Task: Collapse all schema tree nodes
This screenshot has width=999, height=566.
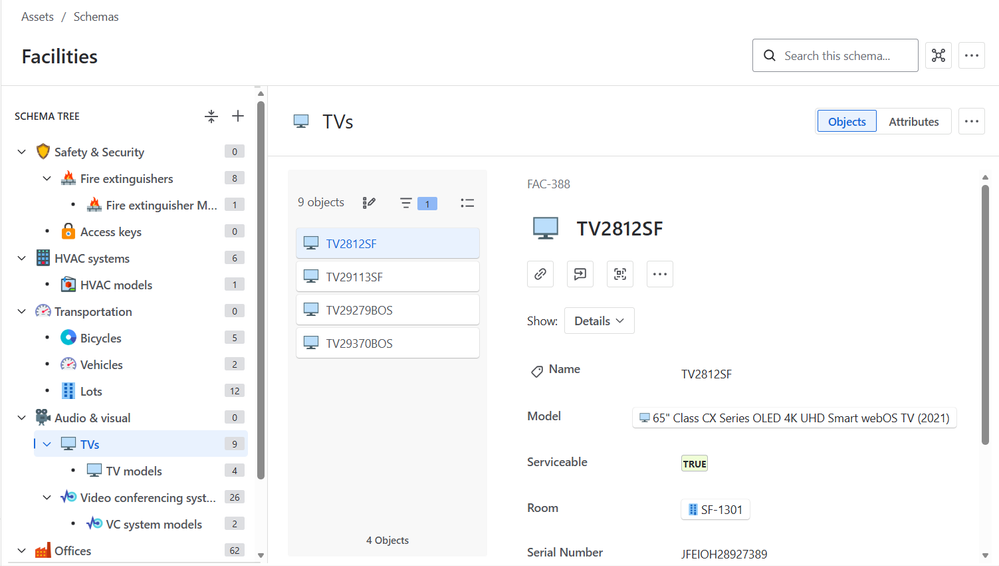Action: click(211, 116)
